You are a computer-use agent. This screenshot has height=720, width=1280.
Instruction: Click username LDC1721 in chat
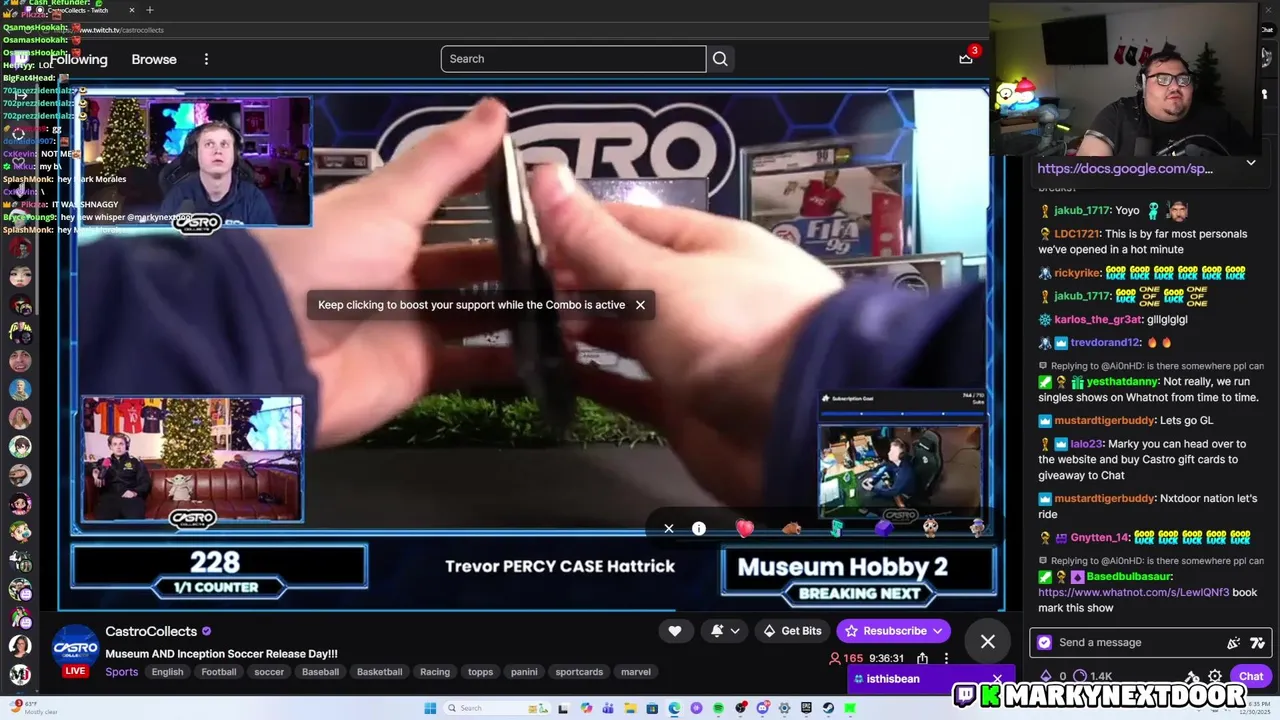[x=1077, y=234]
